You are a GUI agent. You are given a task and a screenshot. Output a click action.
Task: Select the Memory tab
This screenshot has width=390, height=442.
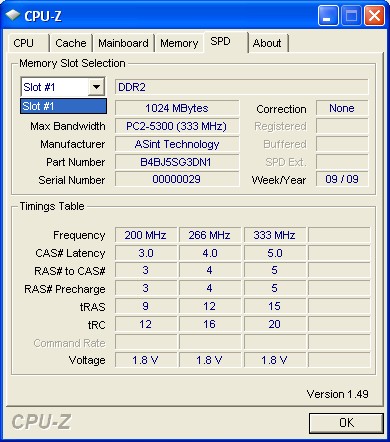pyautogui.click(x=179, y=43)
